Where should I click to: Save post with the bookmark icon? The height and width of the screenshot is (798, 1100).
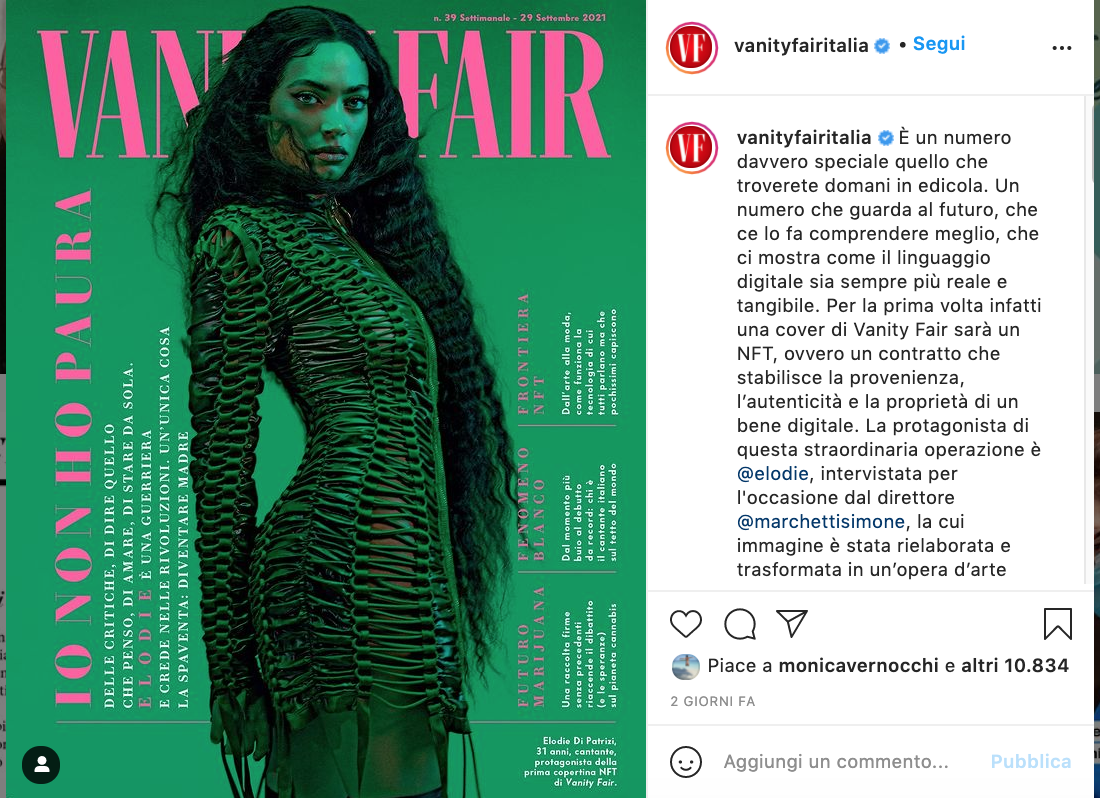[1057, 623]
